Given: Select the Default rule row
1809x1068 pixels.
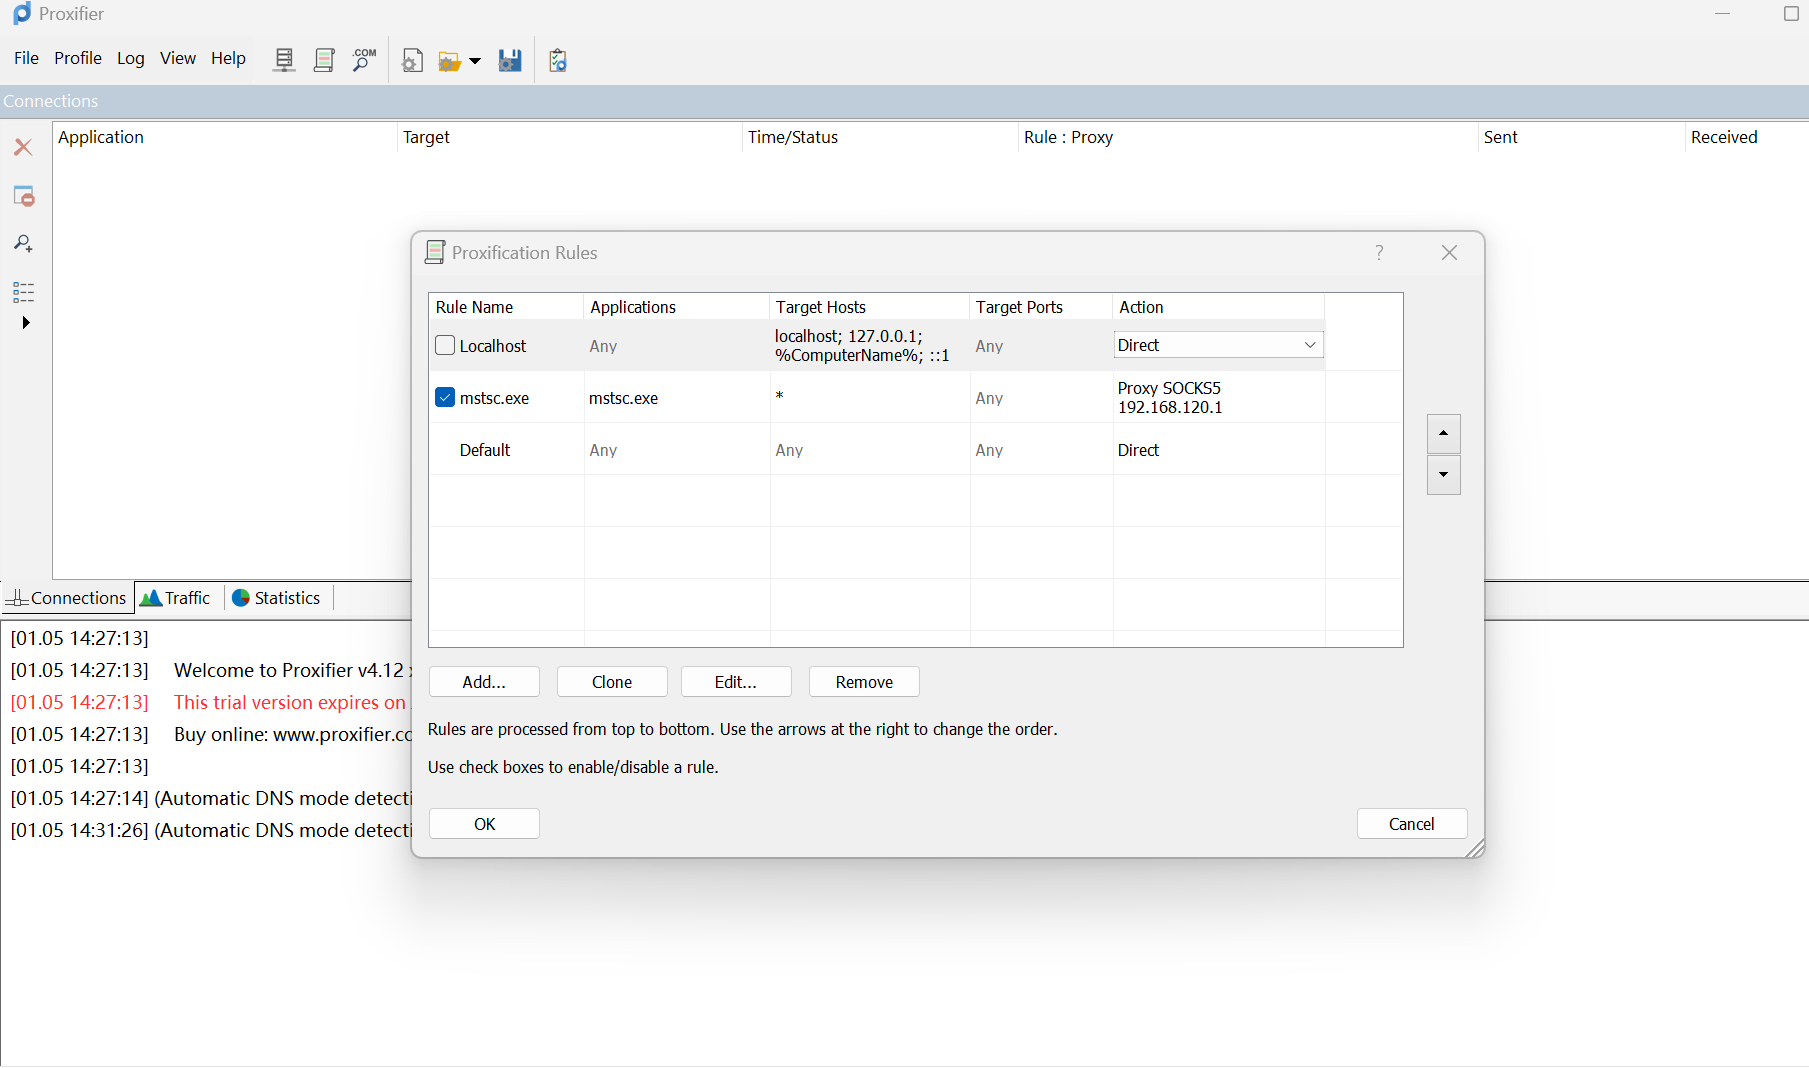Looking at the screenshot, I should pyautogui.click(x=877, y=450).
